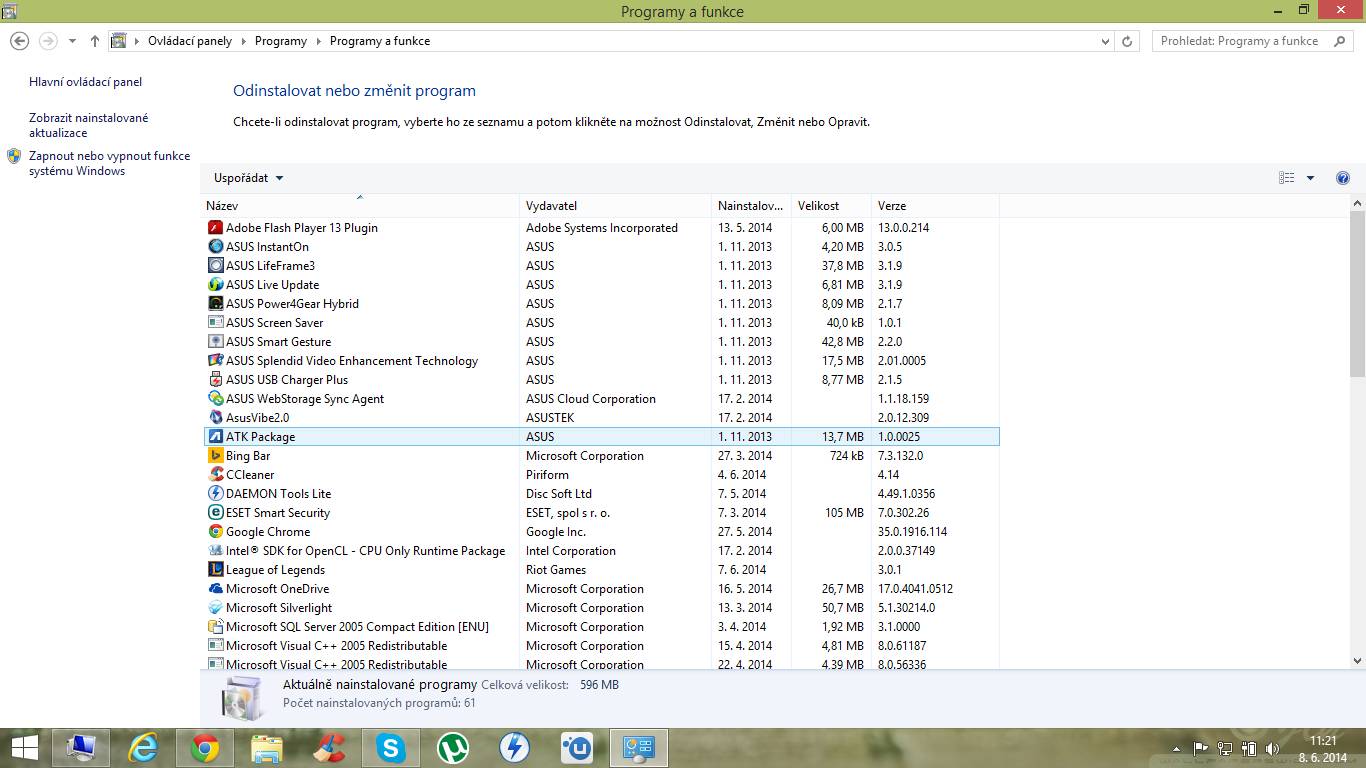The image size is (1366, 768).
Task: Expand the view options dropdown arrow
Action: (x=1311, y=178)
